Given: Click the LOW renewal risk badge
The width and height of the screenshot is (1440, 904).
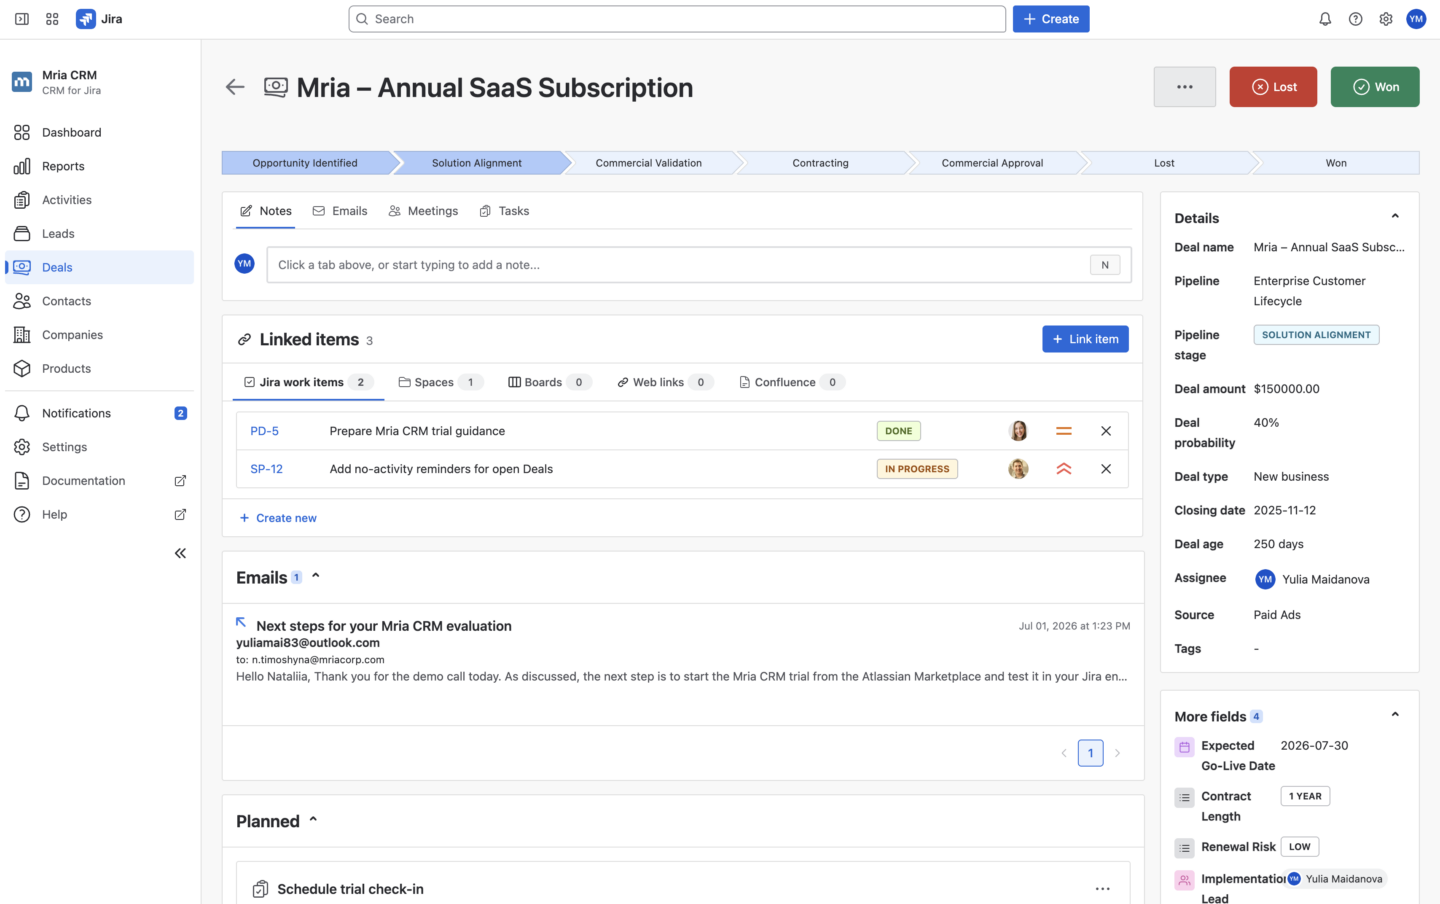Looking at the screenshot, I should [1300, 847].
